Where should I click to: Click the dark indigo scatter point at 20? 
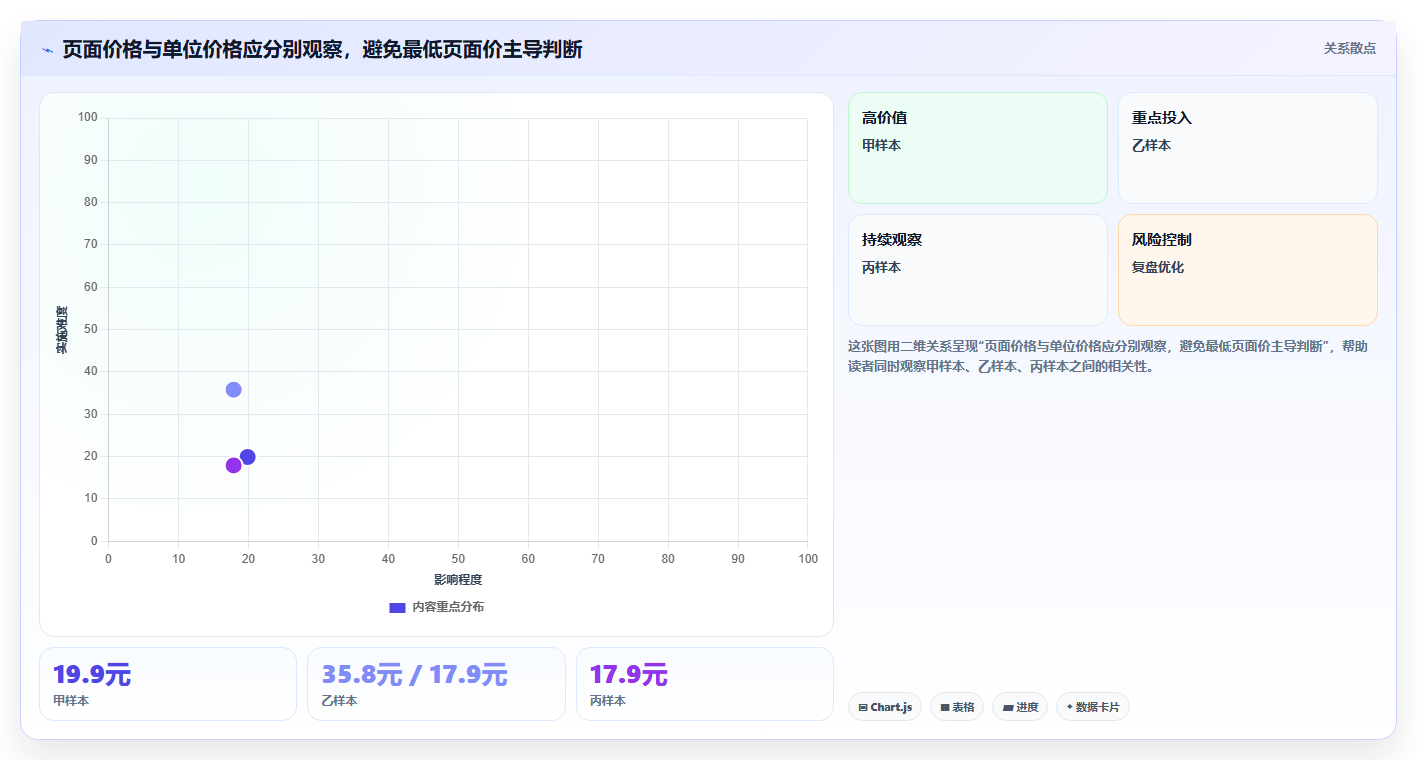coord(248,457)
